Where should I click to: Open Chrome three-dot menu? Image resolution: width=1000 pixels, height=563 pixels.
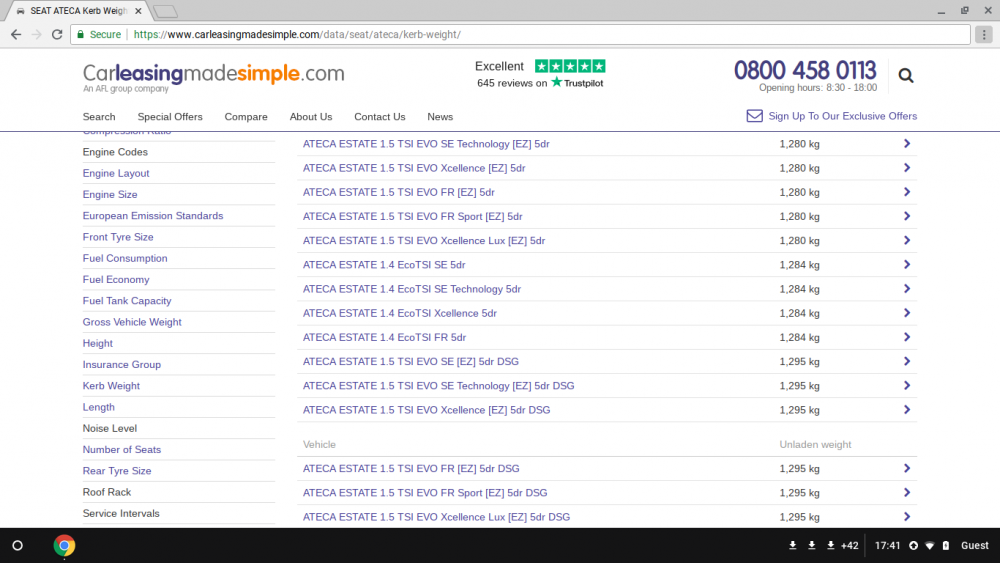pos(984,34)
